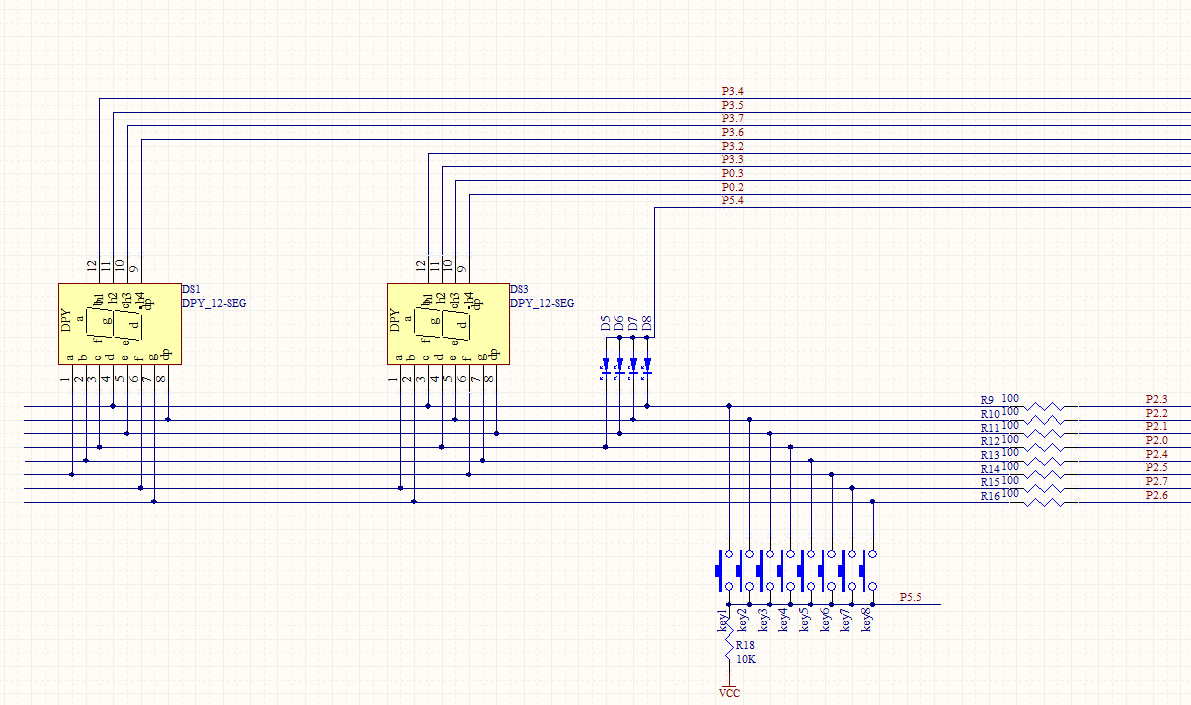This screenshot has width=1191, height=705.
Task: Click the P3.7 net label
Action: pyautogui.click(x=732, y=119)
